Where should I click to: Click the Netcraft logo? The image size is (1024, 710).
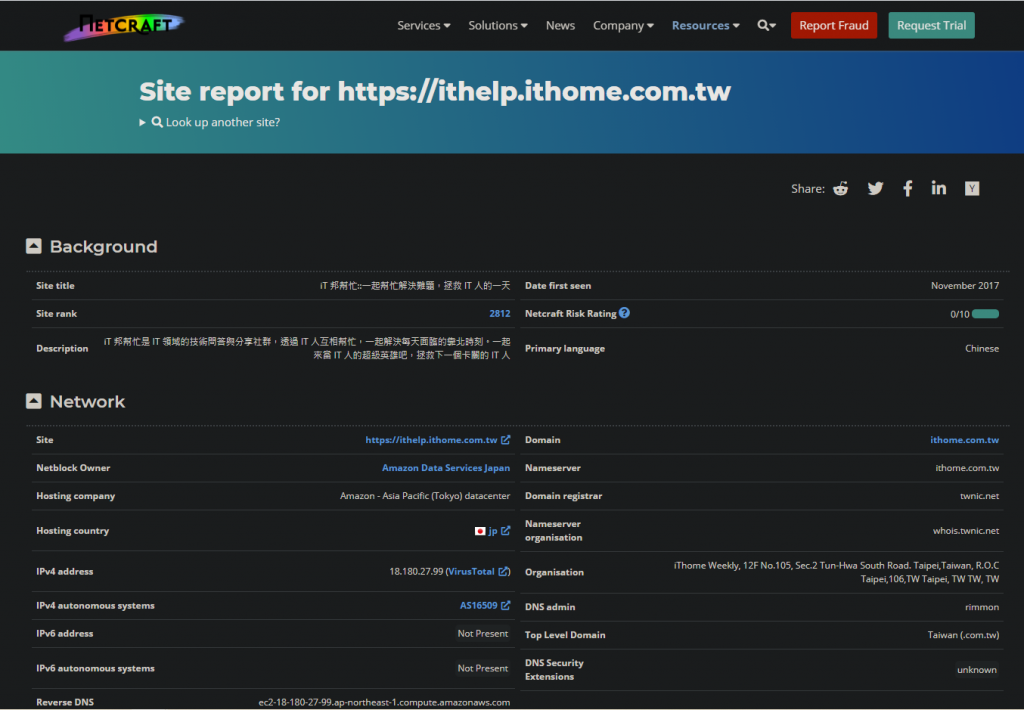tap(124, 27)
